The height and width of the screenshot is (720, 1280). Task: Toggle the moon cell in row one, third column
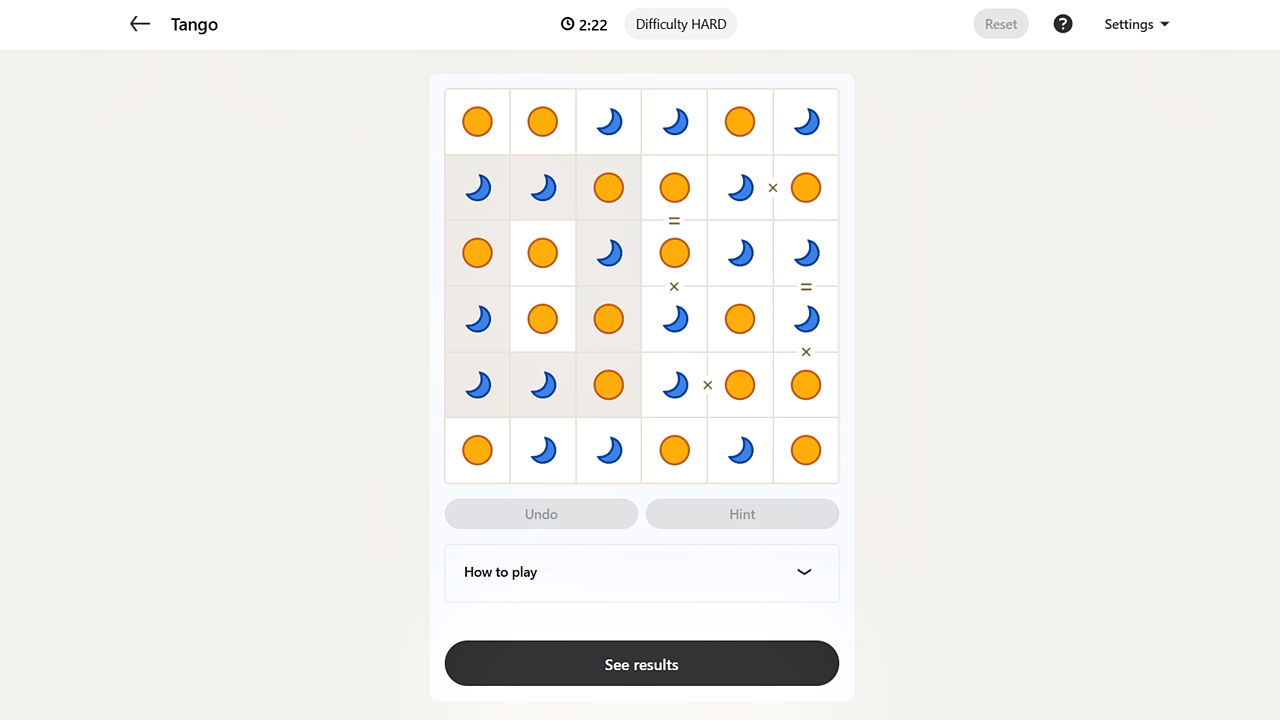[x=608, y=122]
